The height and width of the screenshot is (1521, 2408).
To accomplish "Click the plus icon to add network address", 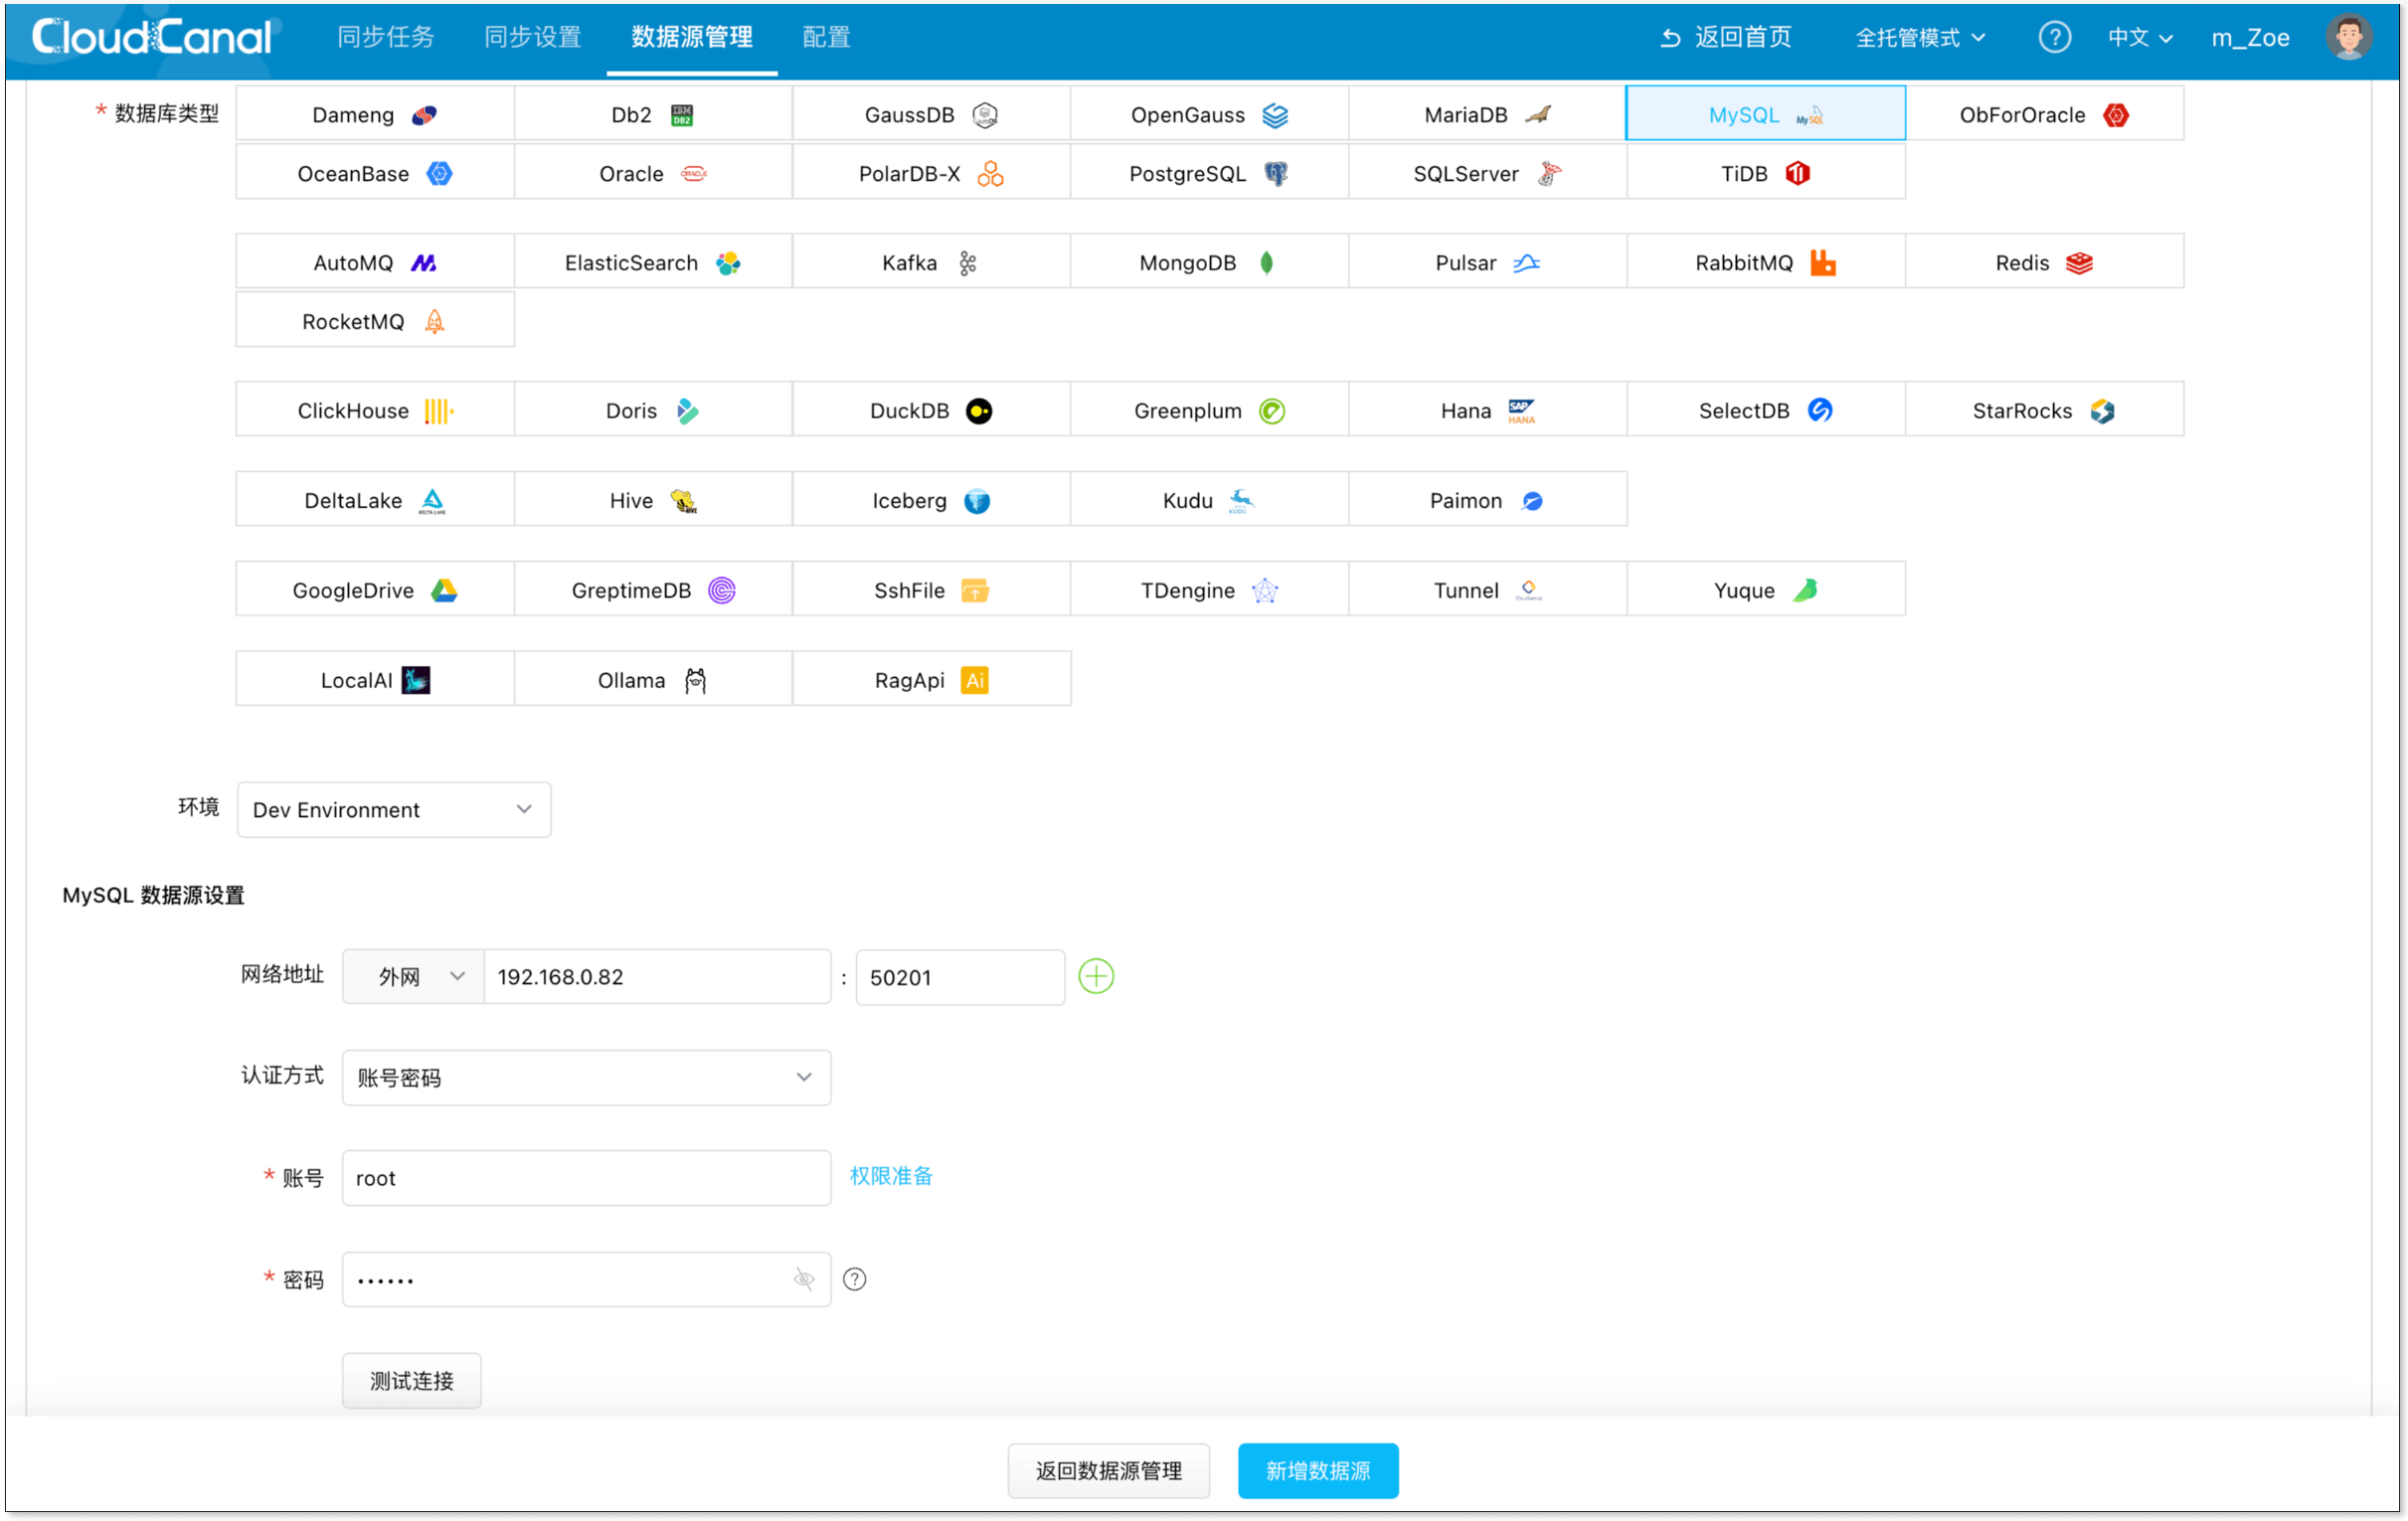I will [x=1095, y=976].
